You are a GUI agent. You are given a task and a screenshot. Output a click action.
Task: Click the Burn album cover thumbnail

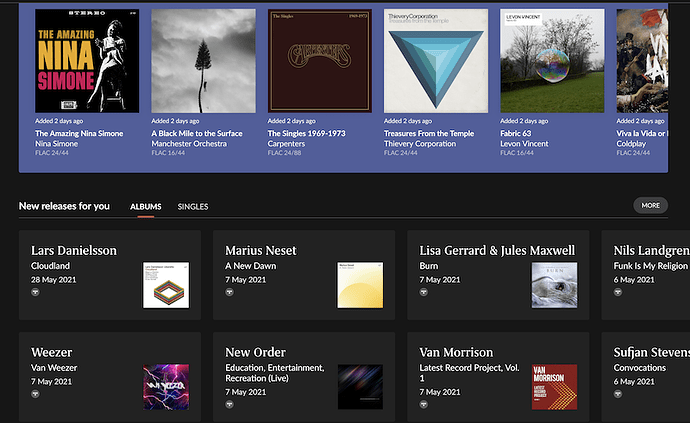tap(554, 285)
